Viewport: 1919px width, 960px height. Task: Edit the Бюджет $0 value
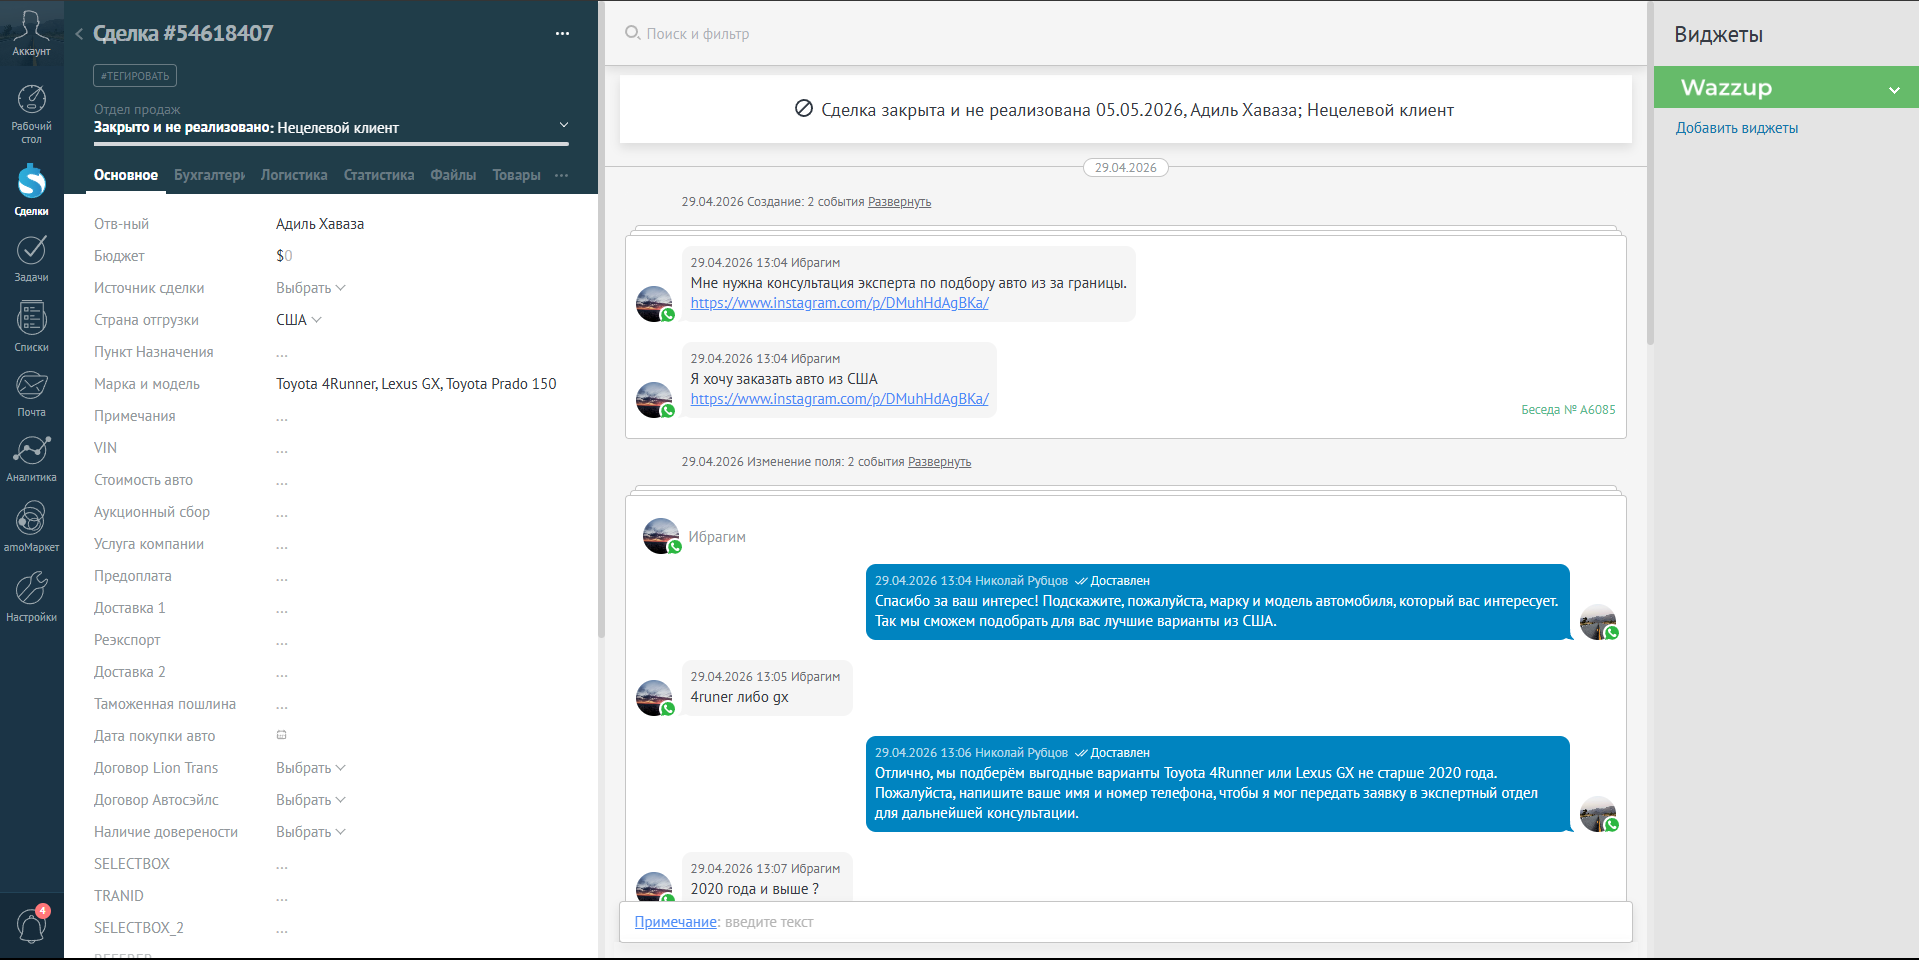coord(284,256)
